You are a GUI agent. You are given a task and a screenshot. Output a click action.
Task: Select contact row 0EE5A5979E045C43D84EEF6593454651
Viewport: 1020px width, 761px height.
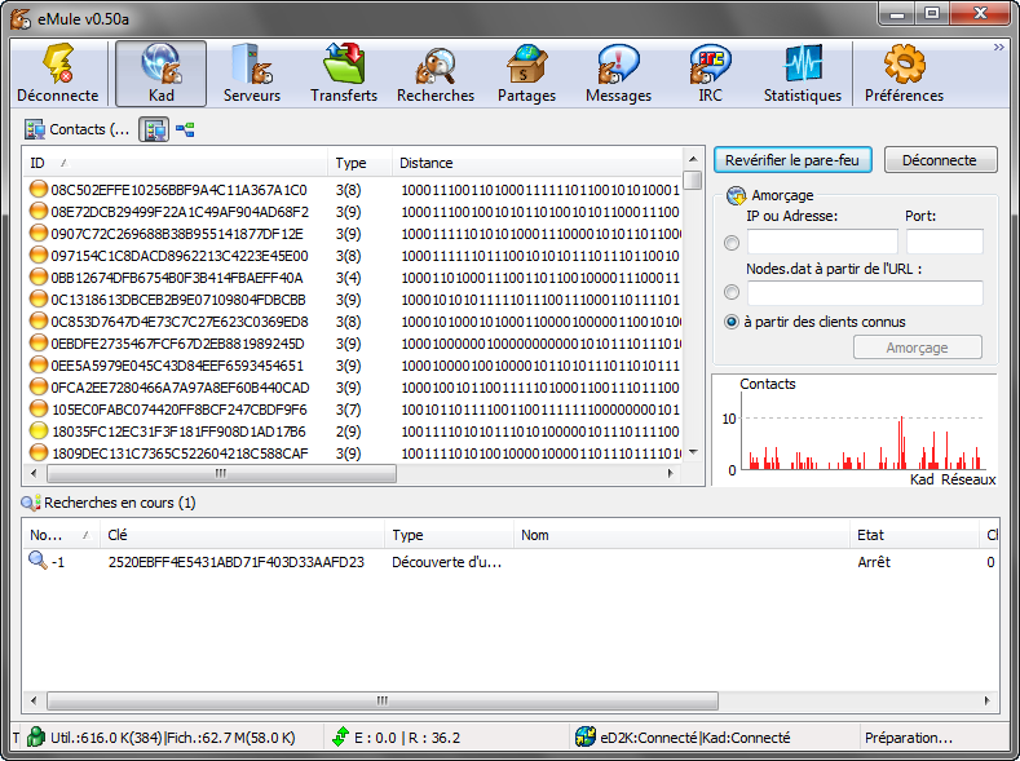pos(353,366)
